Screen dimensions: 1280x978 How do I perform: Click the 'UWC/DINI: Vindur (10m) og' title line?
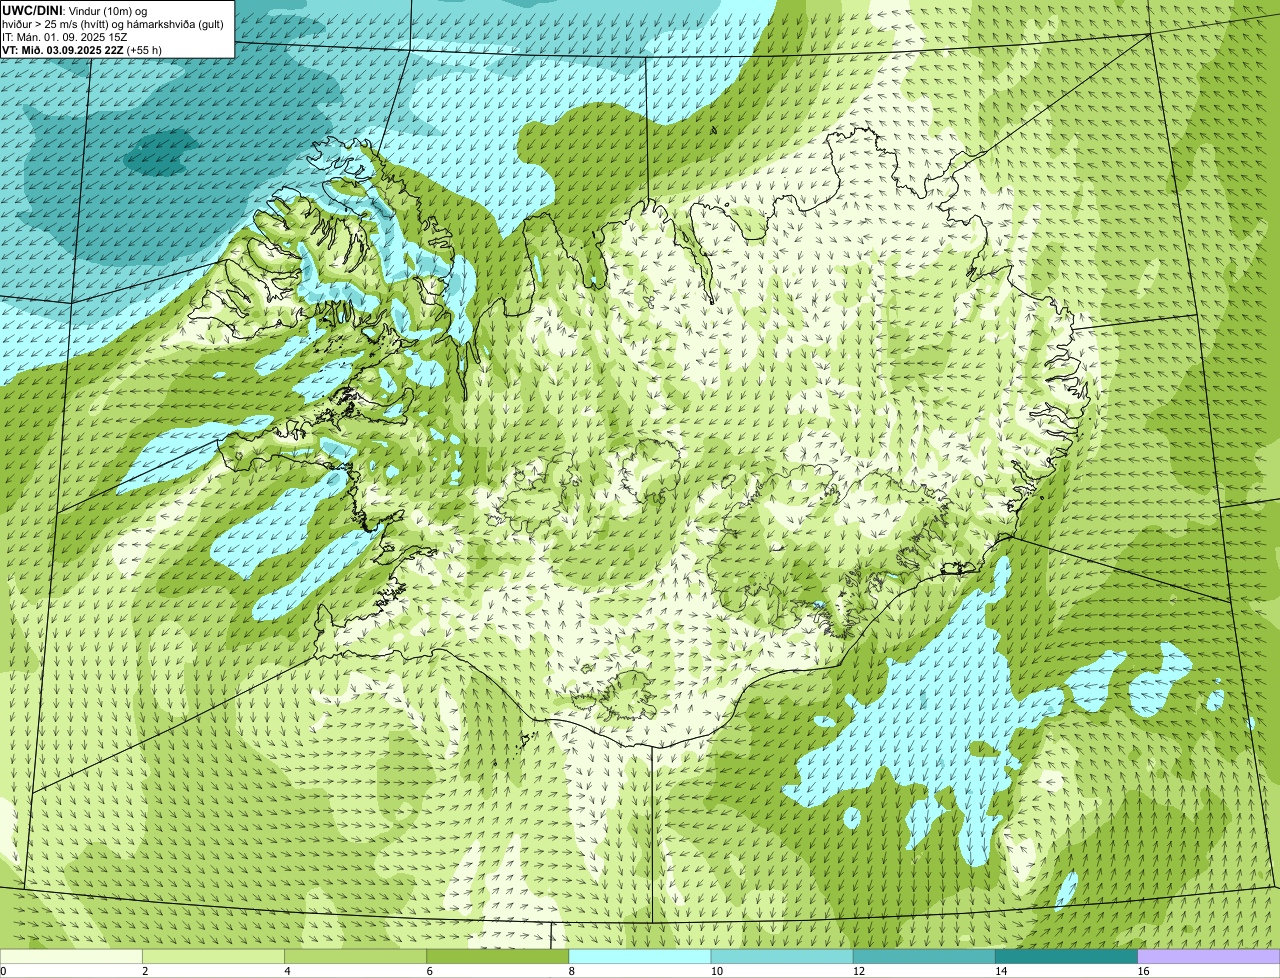(75, 9)
